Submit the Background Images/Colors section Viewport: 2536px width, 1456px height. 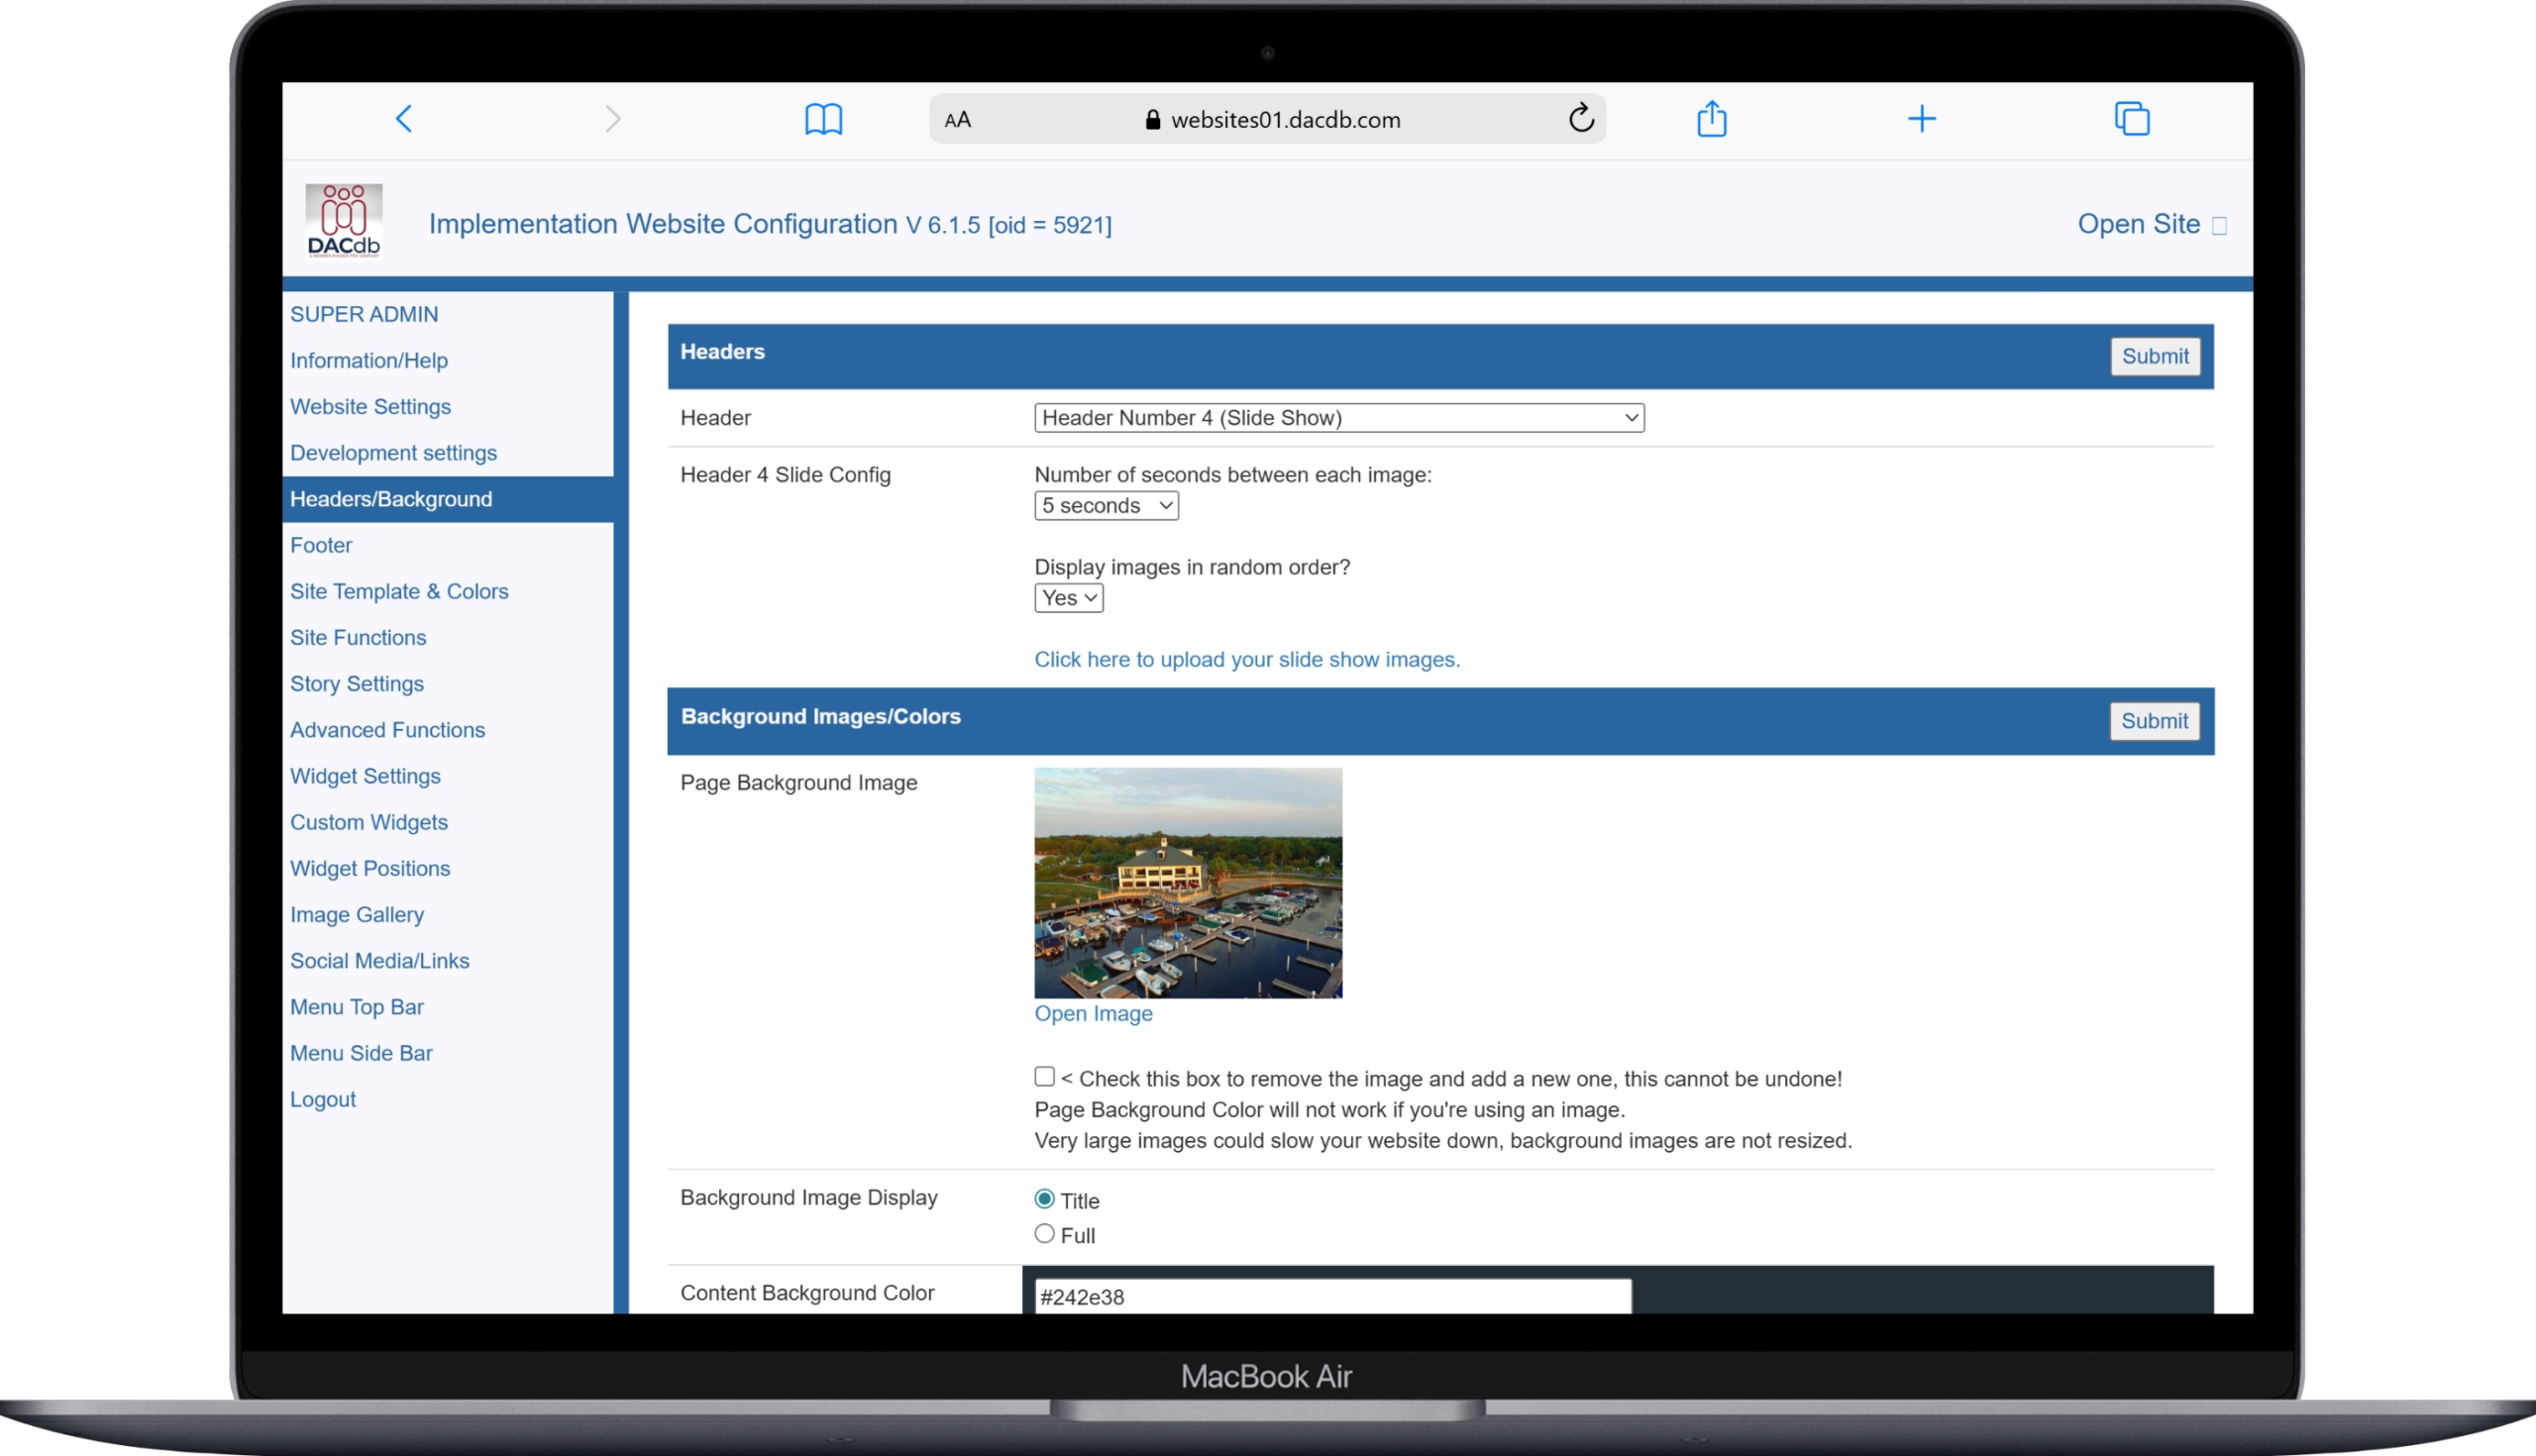tap(2153, 721)
